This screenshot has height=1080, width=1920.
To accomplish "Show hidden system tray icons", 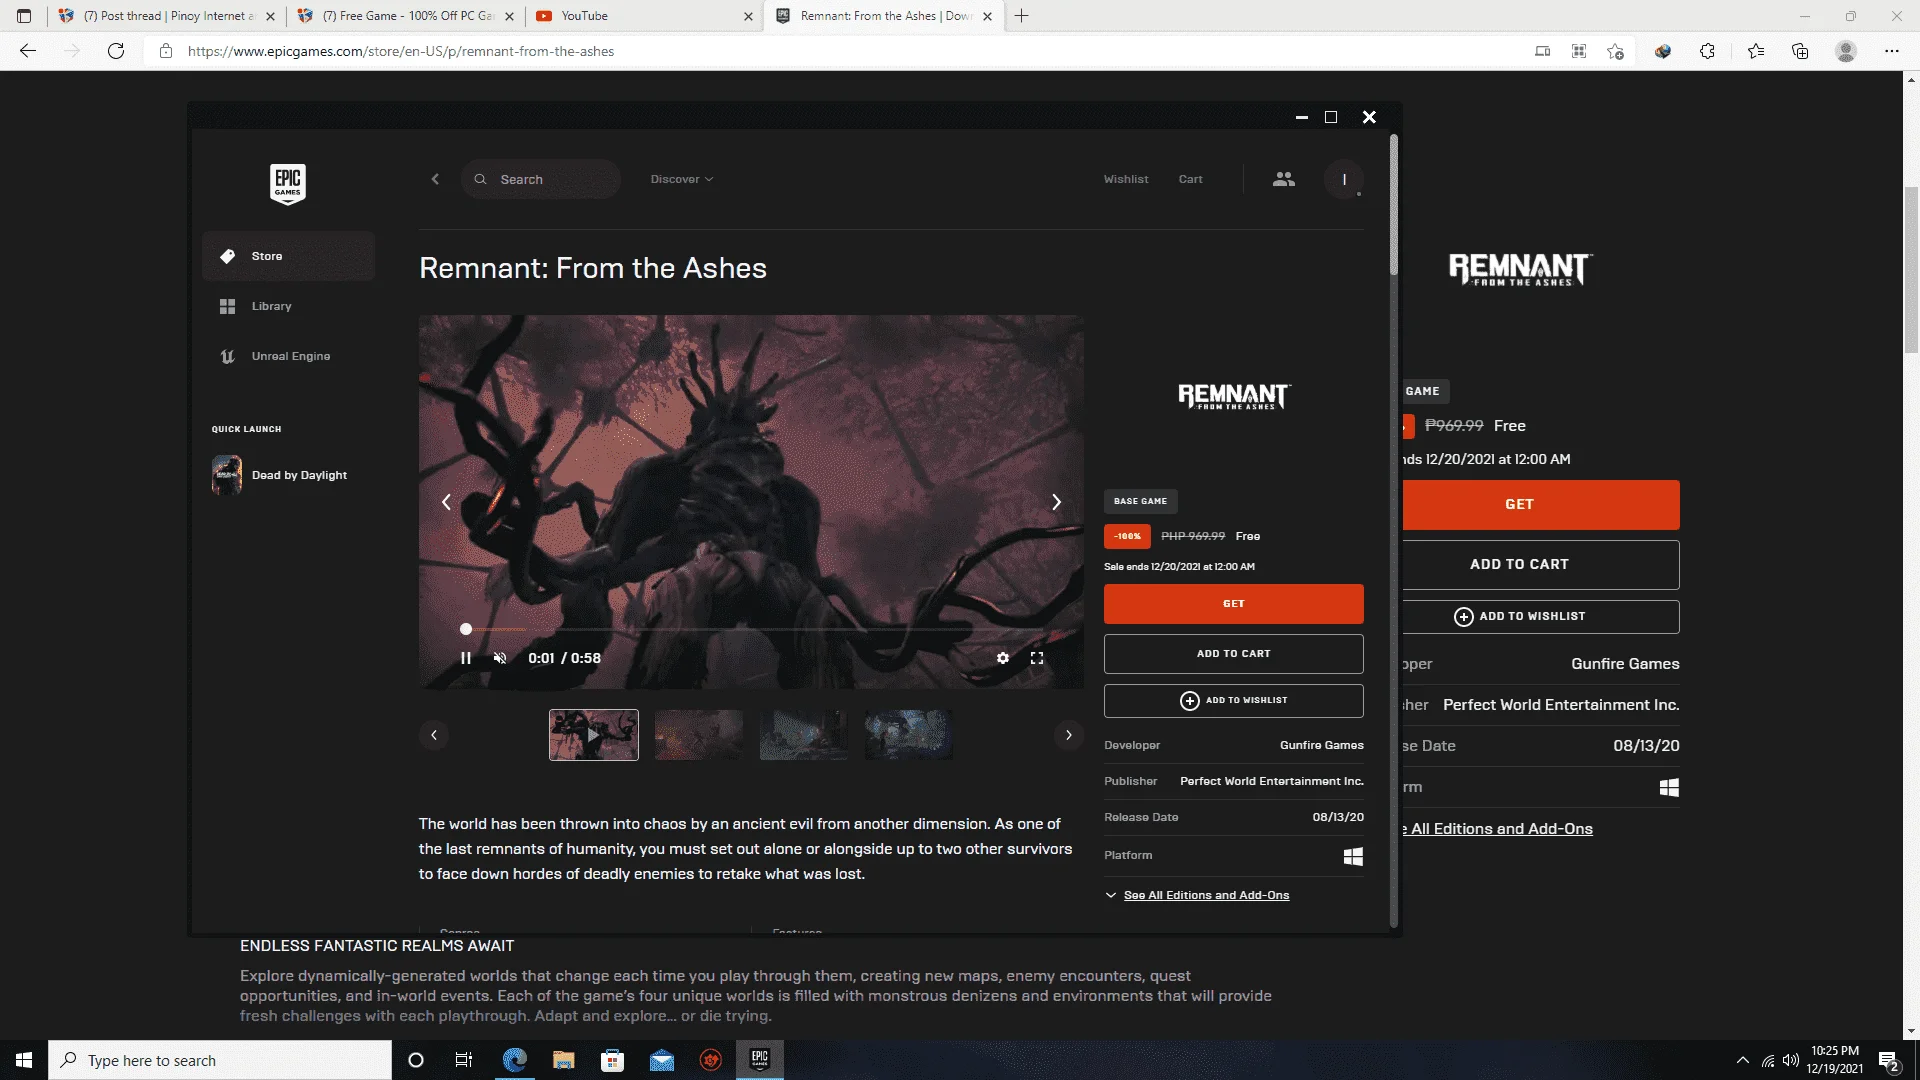I will (x=1743, y=1060).
